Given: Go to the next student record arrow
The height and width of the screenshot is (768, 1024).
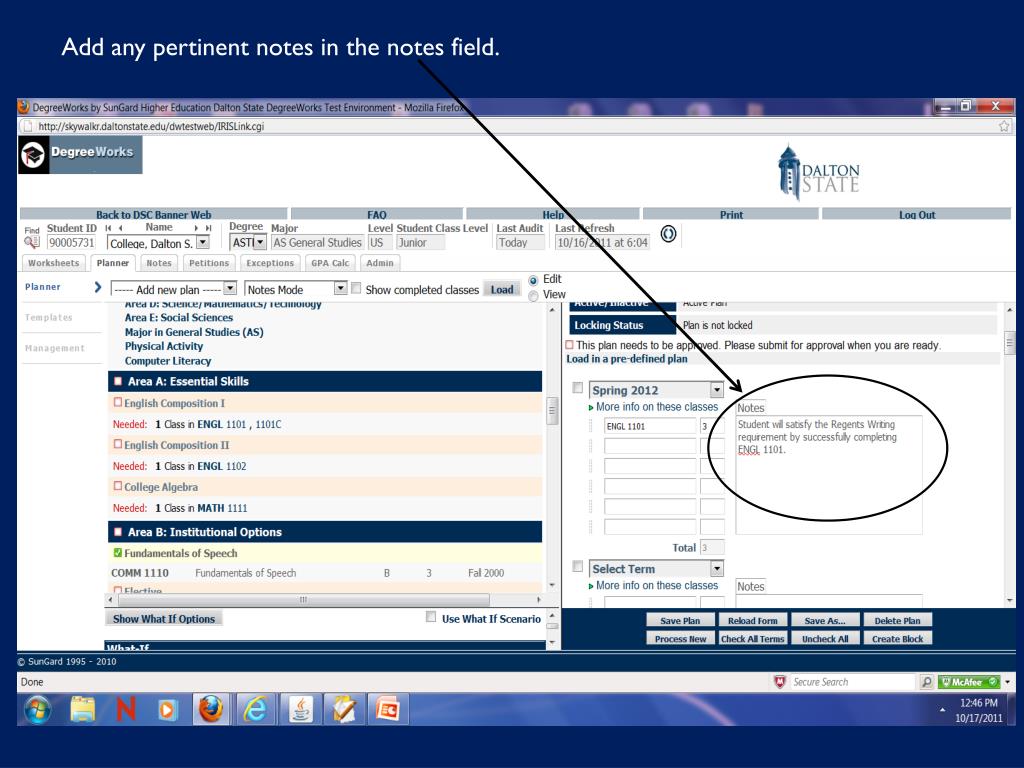Looking at the screenshot, I should (196, 228).
